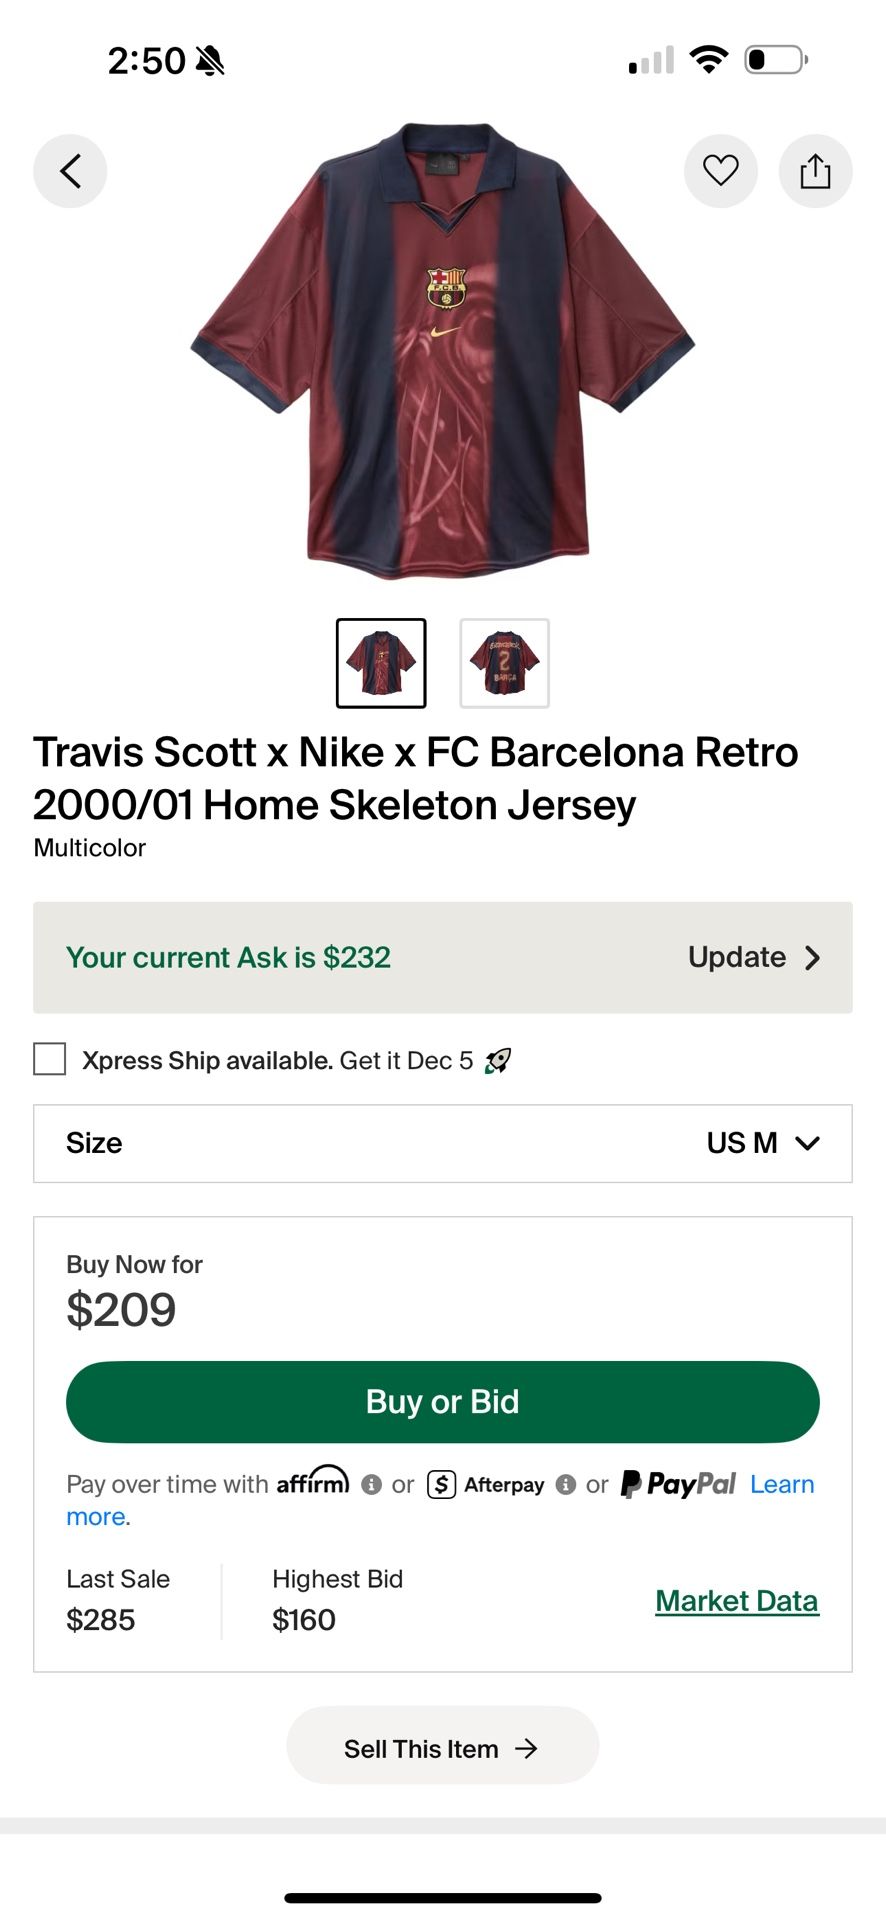Viewport: 886px width, 1920px height.
Task: Enable the Xpress Ship checkbox
Action: tap(50, 1059)
